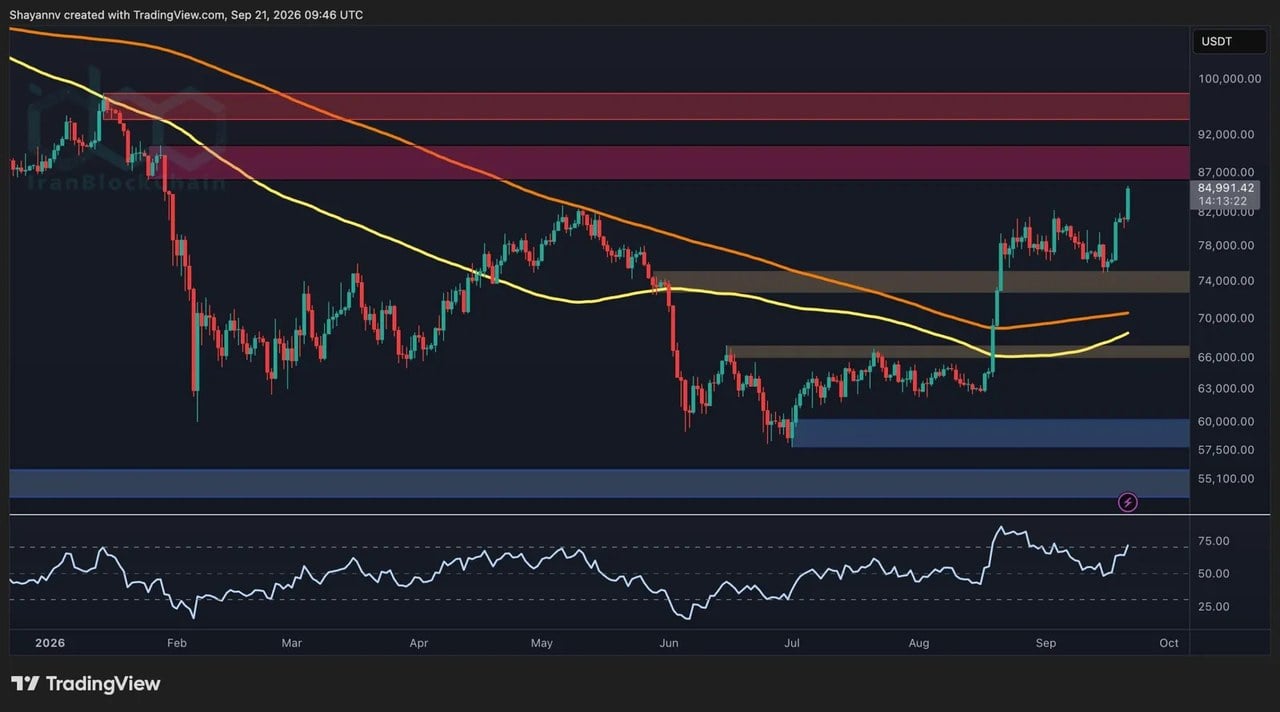Viewport: 1280px width, 712px height.
Task: Click the 100,000.00 price axis label
Action: (1228, 79)
